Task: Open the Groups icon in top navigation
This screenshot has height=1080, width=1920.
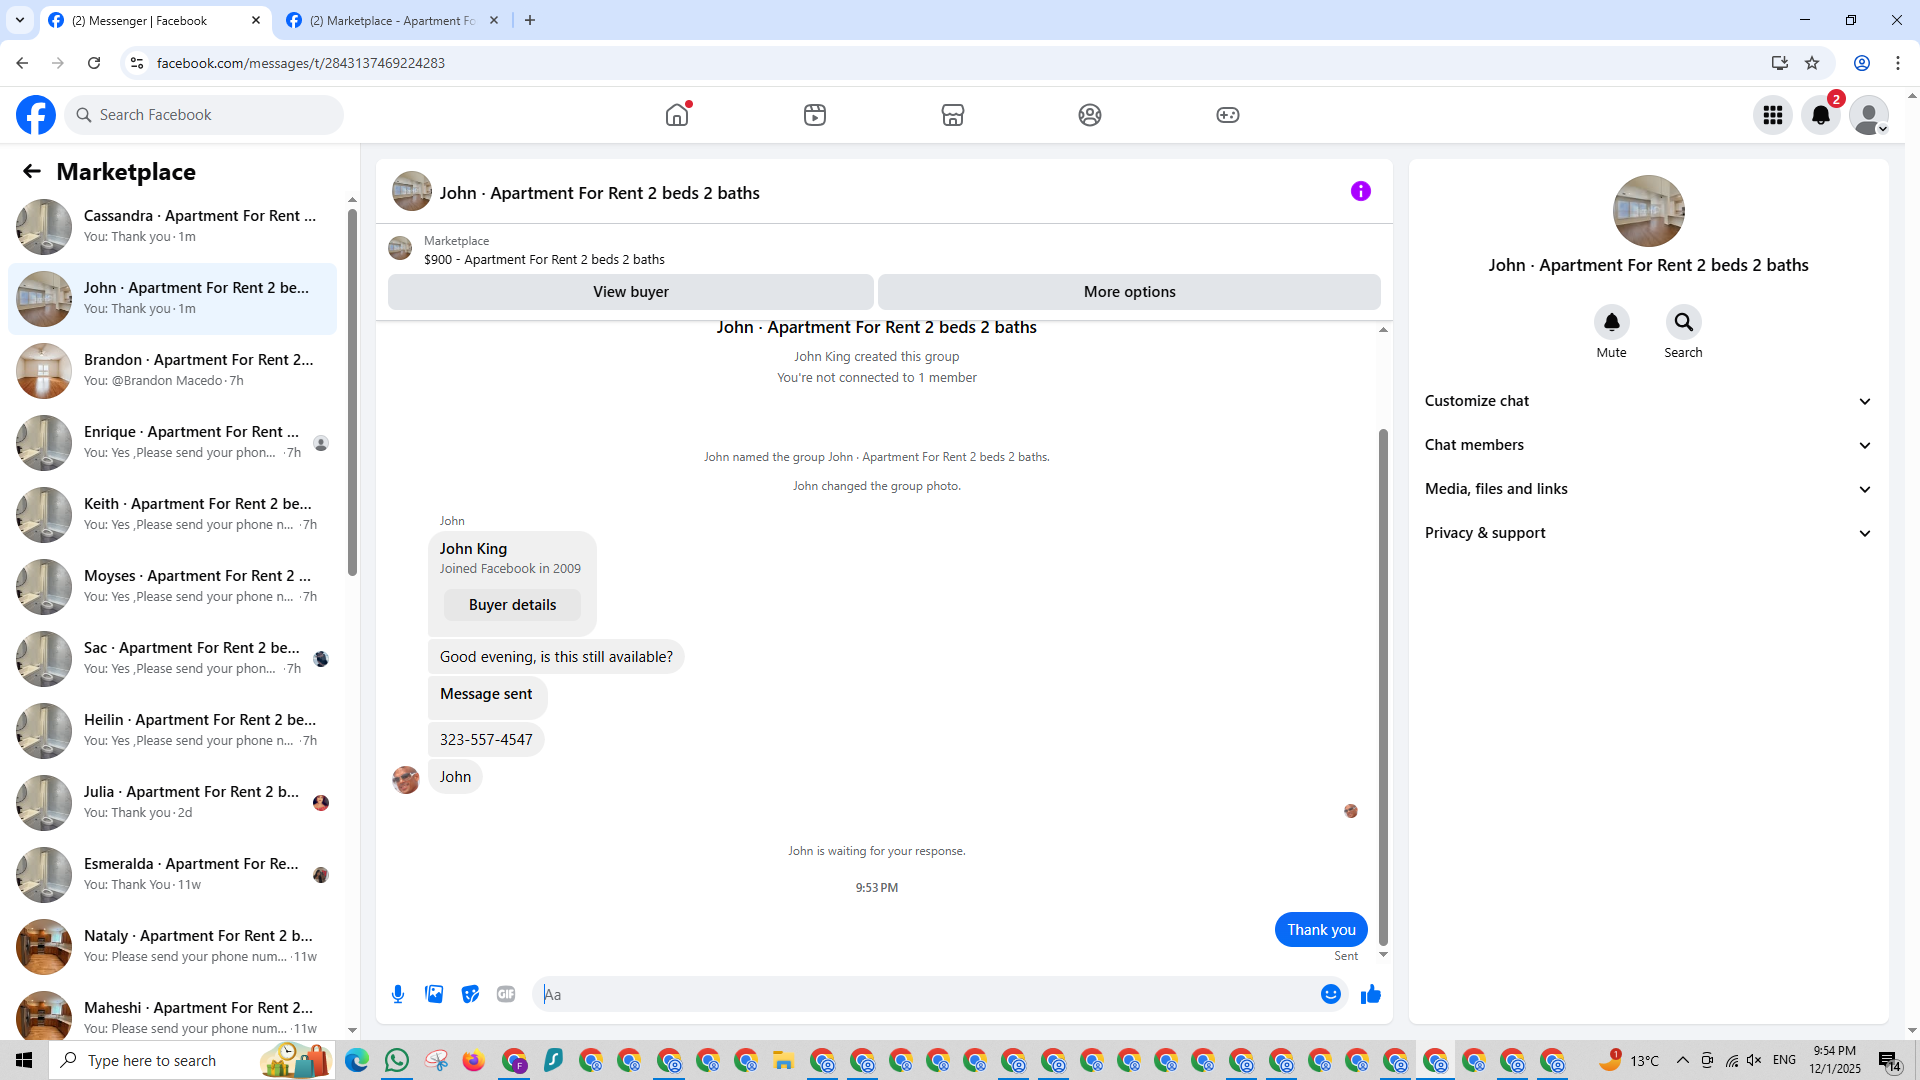Action: 1090,115
